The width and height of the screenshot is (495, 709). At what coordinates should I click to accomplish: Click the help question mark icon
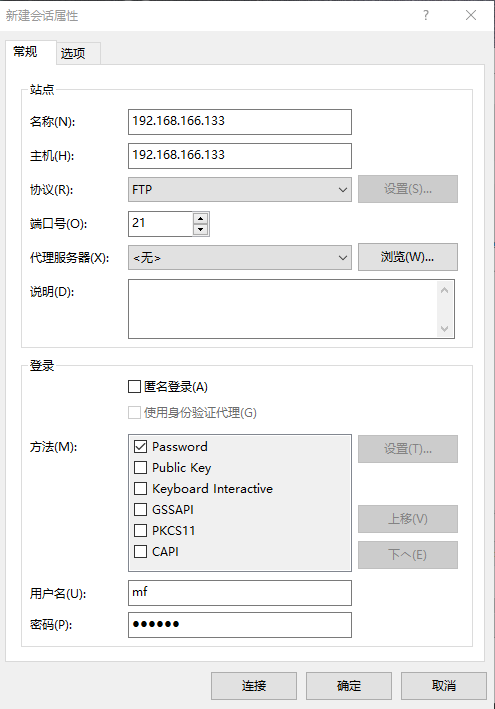(x=426, y=15)
